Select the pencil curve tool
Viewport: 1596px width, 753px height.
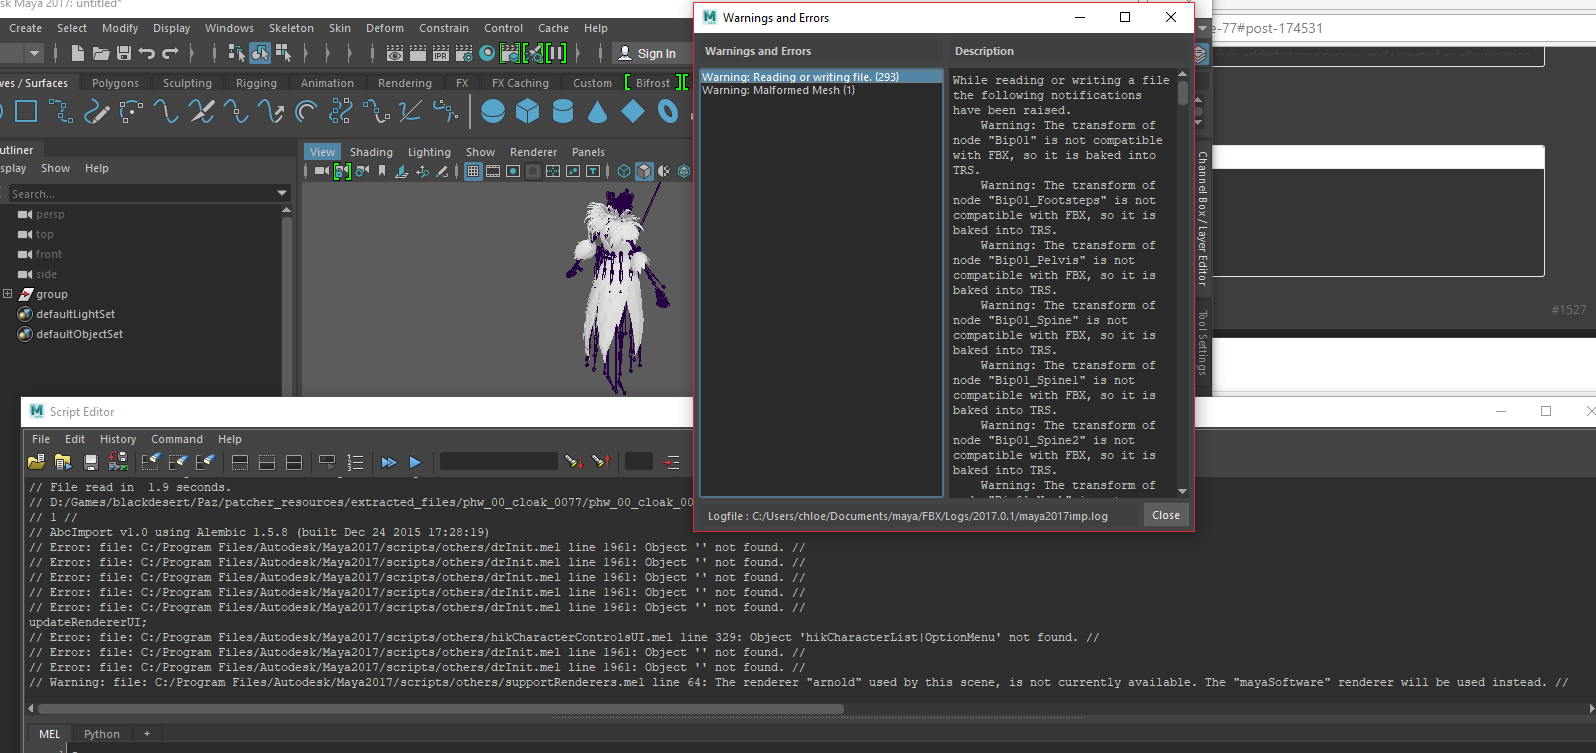pos(97,111)
